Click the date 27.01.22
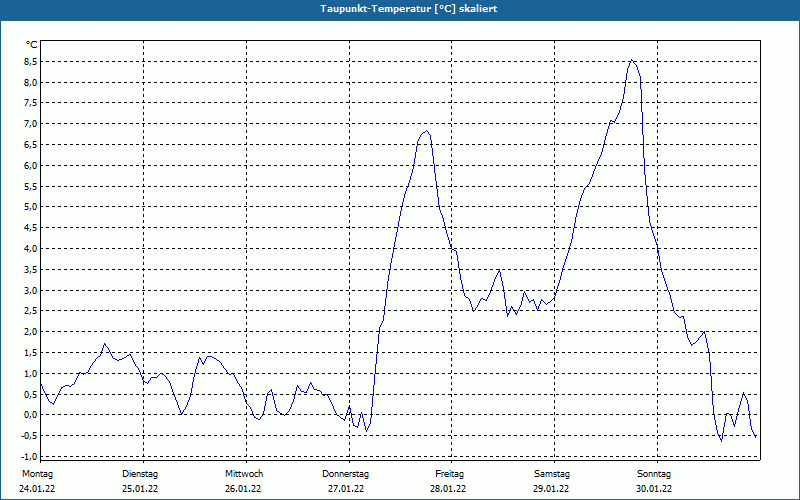The height and width of the screenshot is (500, 800). (x=346, y=489)
